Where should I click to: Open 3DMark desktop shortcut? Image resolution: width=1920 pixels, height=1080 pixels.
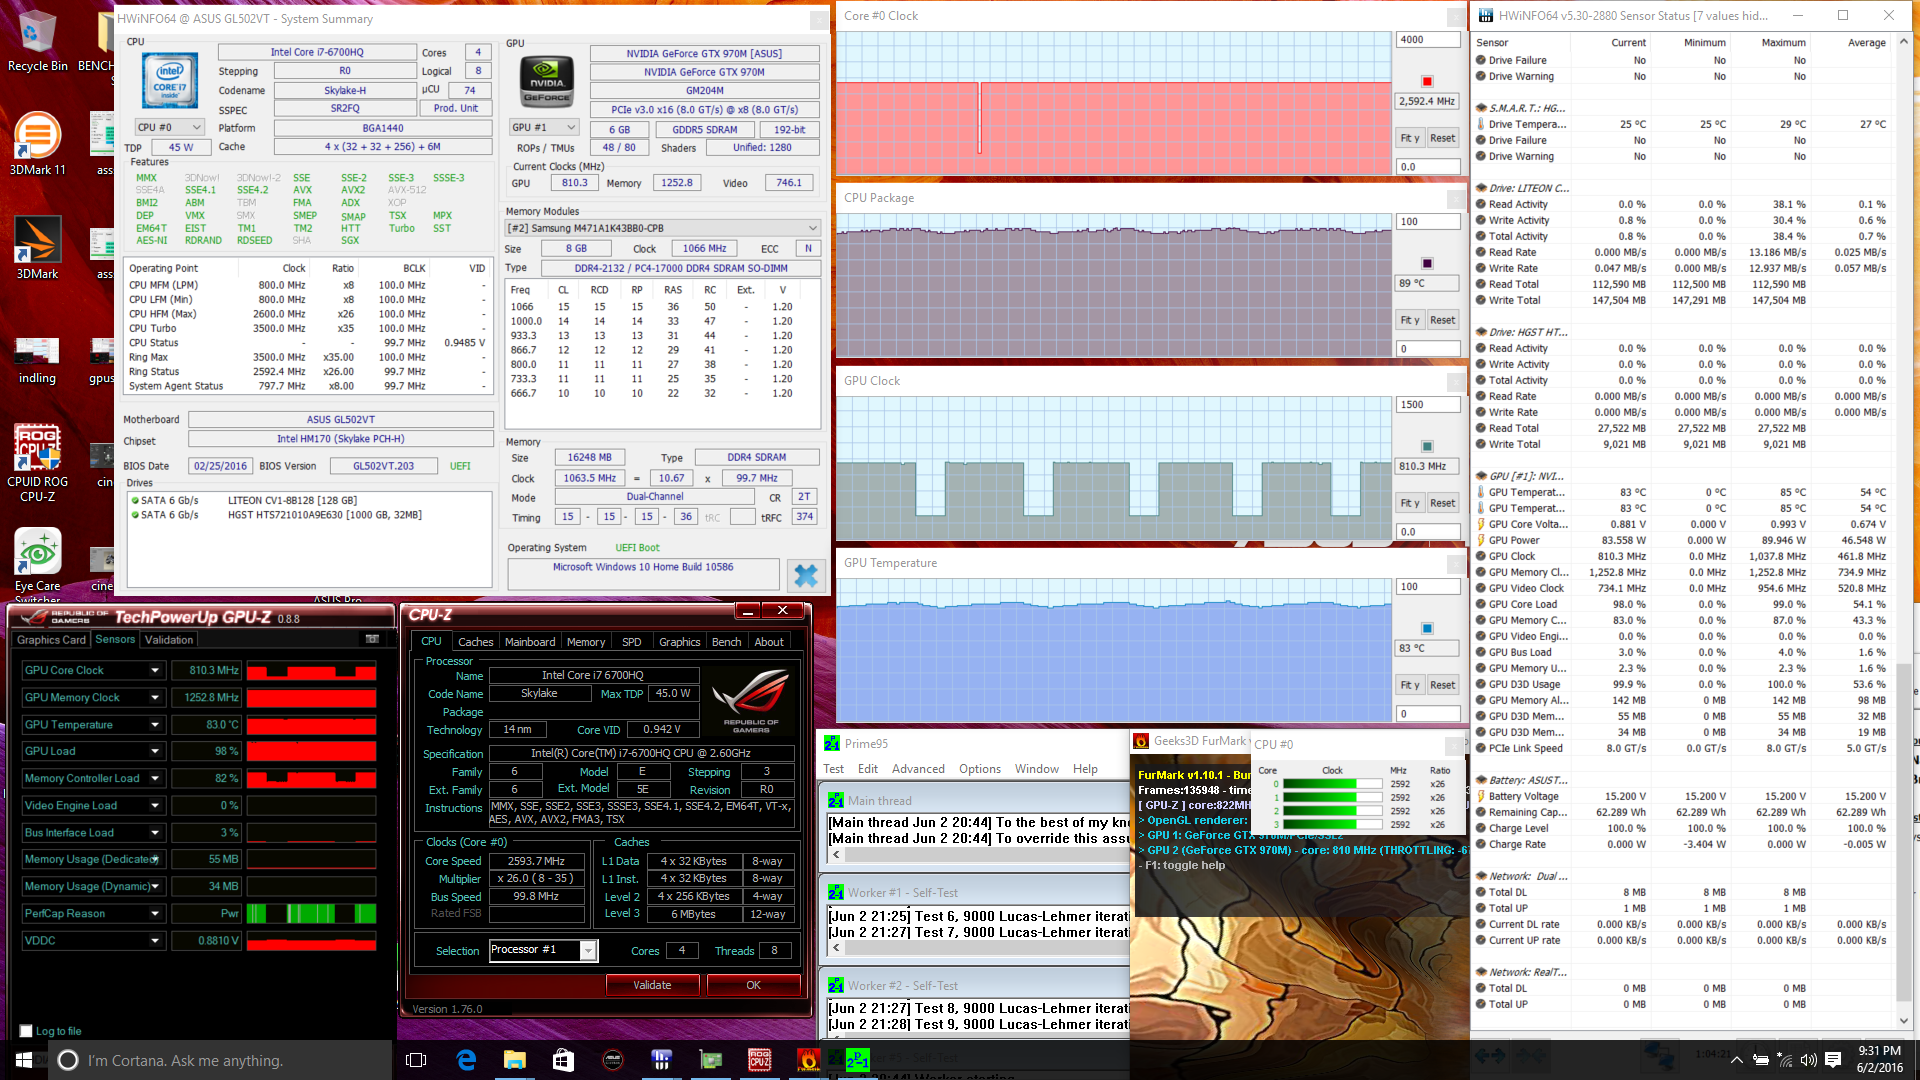(x=37, y=248)
